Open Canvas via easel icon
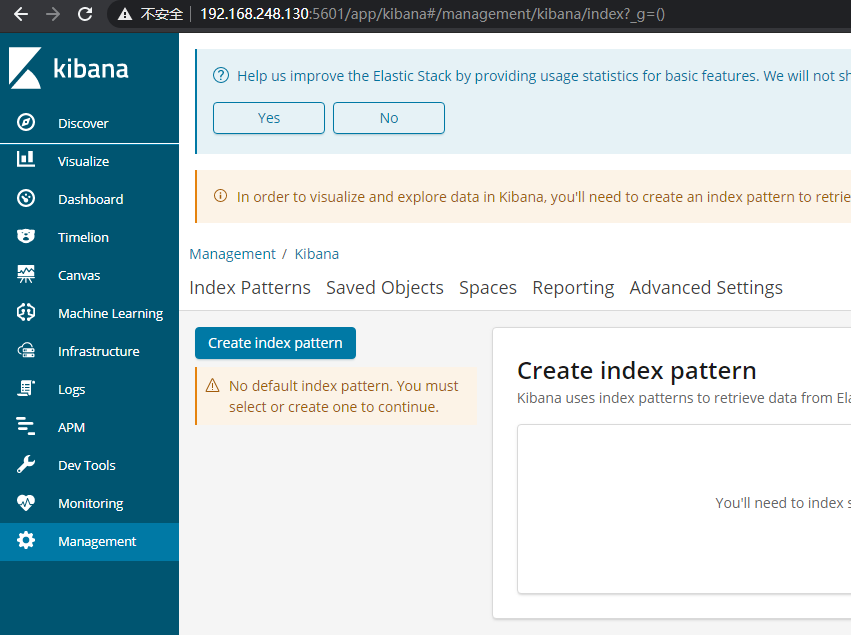This screenshot has width=851, height=635. click(x=26, y=274)
